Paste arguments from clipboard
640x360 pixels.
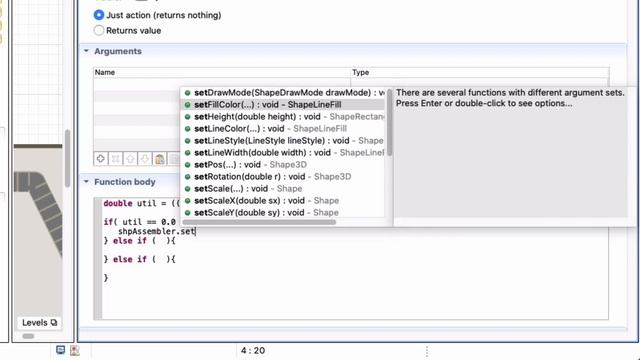160,159
